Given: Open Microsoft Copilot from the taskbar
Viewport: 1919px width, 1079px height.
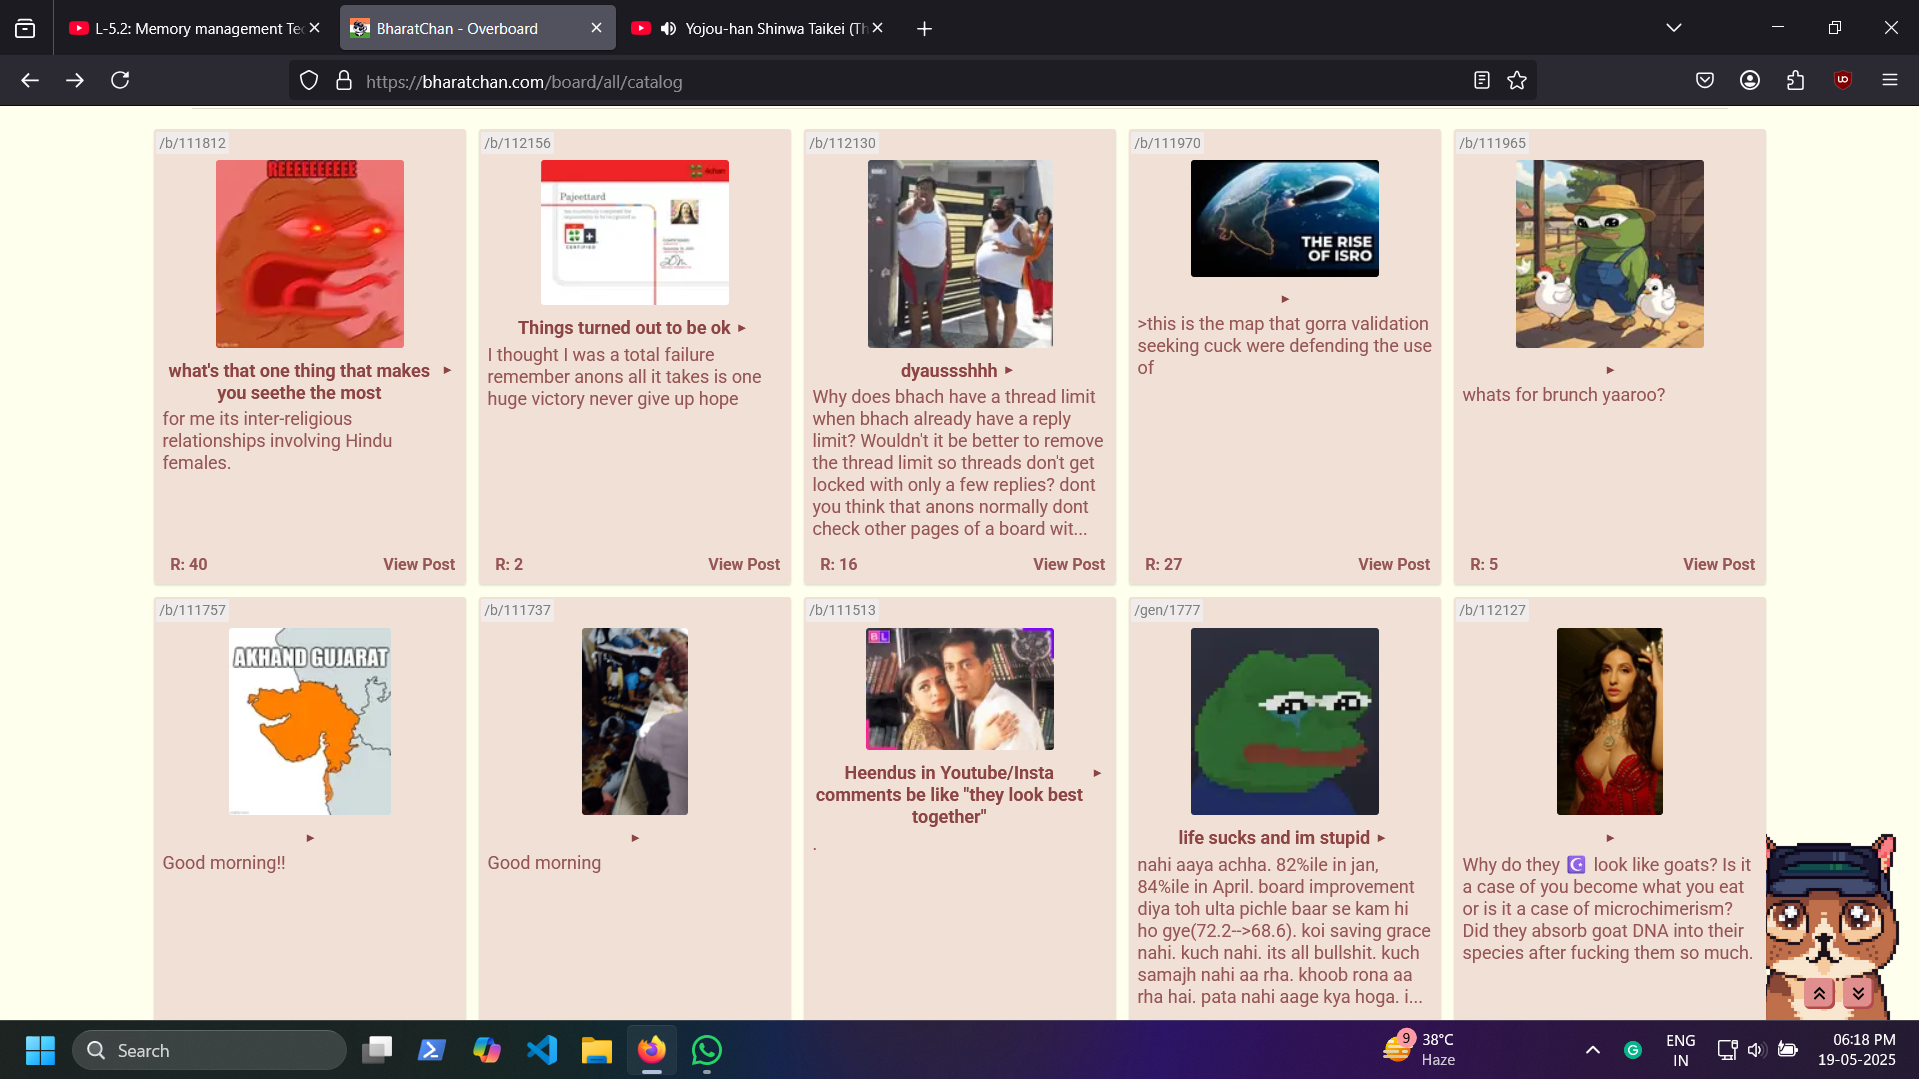Looking at the screenshot, I should pos(487,1050).
